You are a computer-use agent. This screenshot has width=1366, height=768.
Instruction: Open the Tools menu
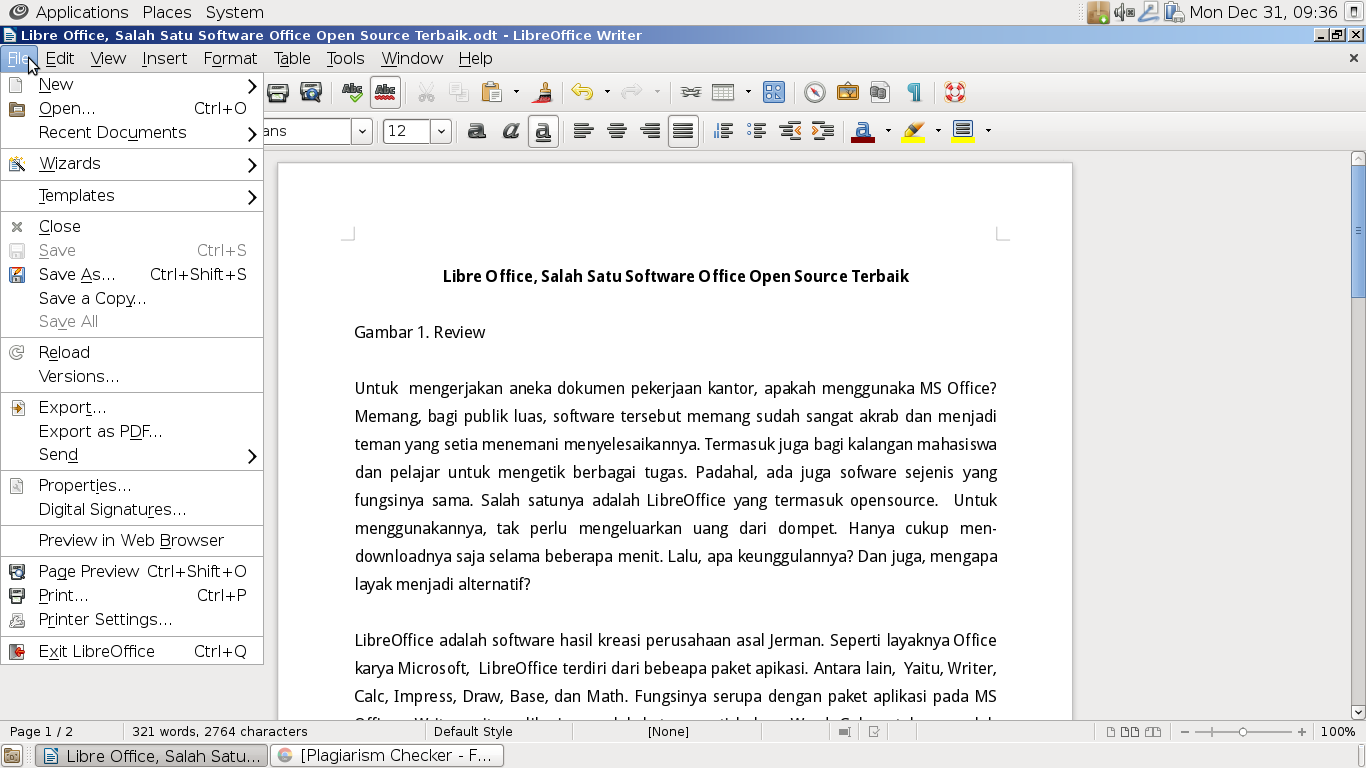coord(345,58)
